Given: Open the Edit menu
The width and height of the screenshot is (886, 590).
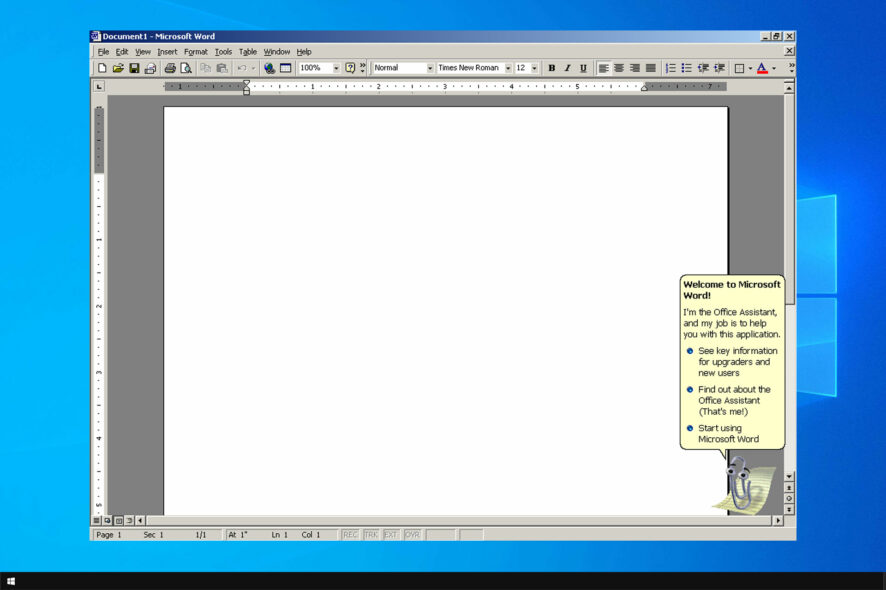Looking at the screenshot, I should pos(122,51).
